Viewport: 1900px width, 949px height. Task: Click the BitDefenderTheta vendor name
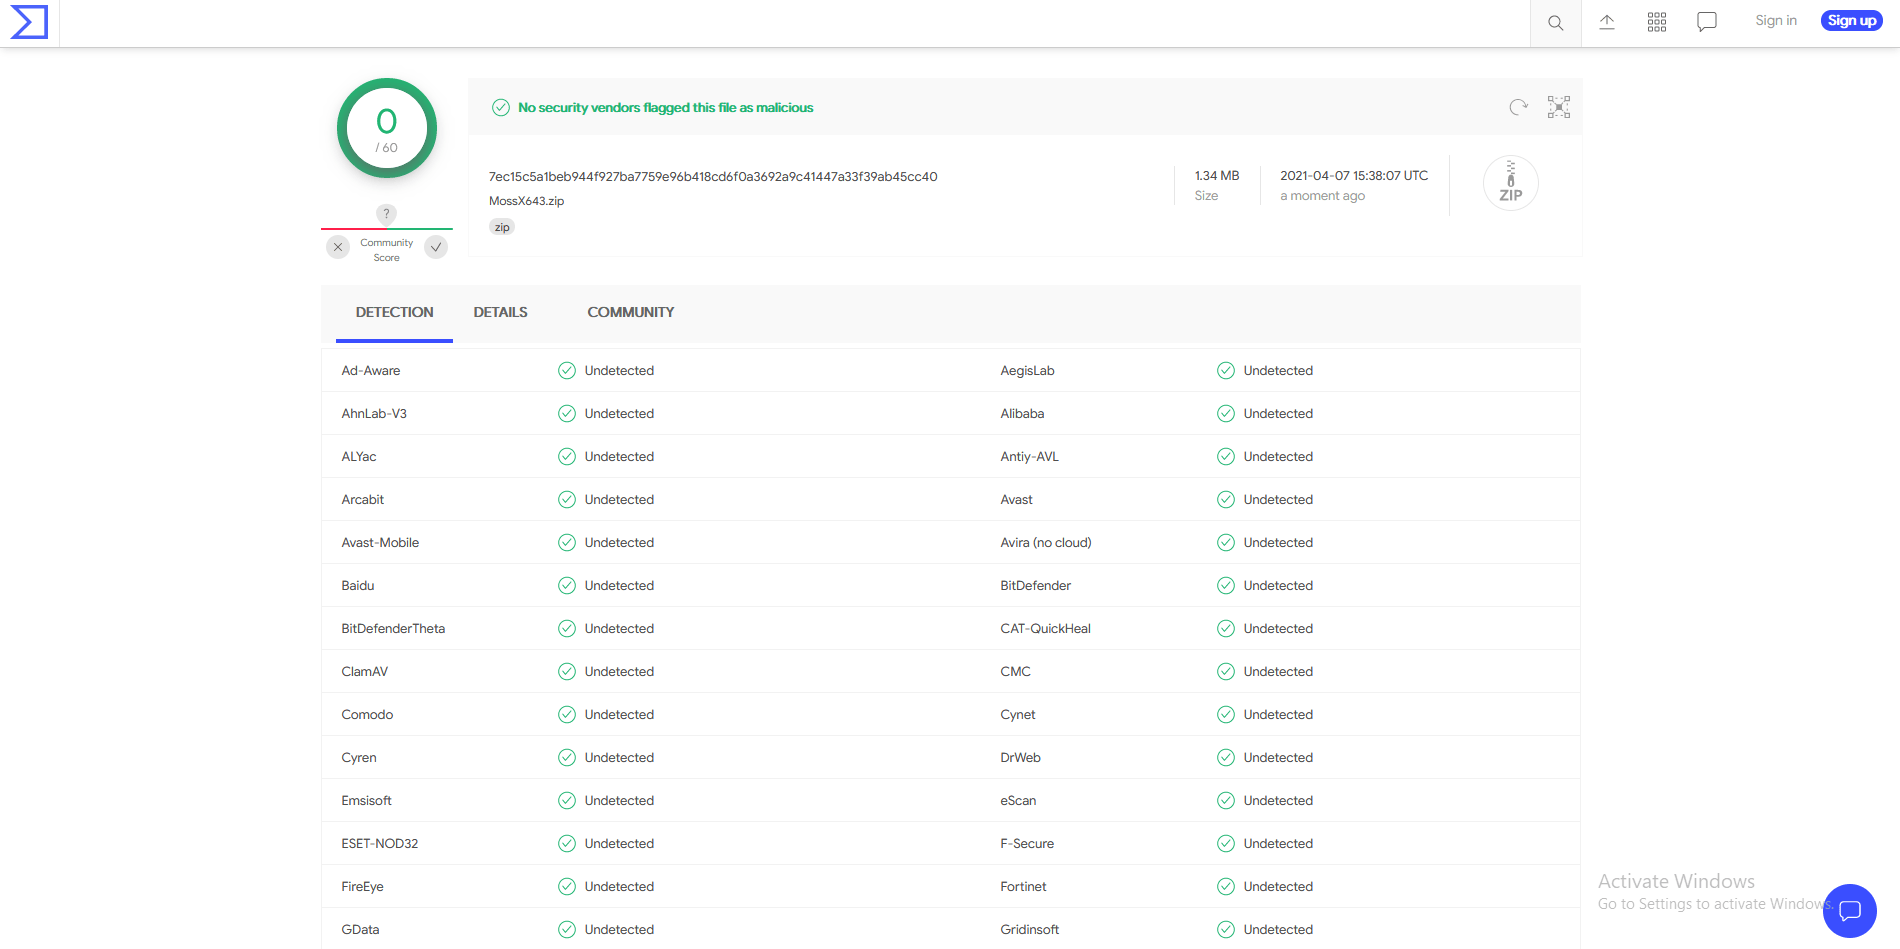[393, 629]
